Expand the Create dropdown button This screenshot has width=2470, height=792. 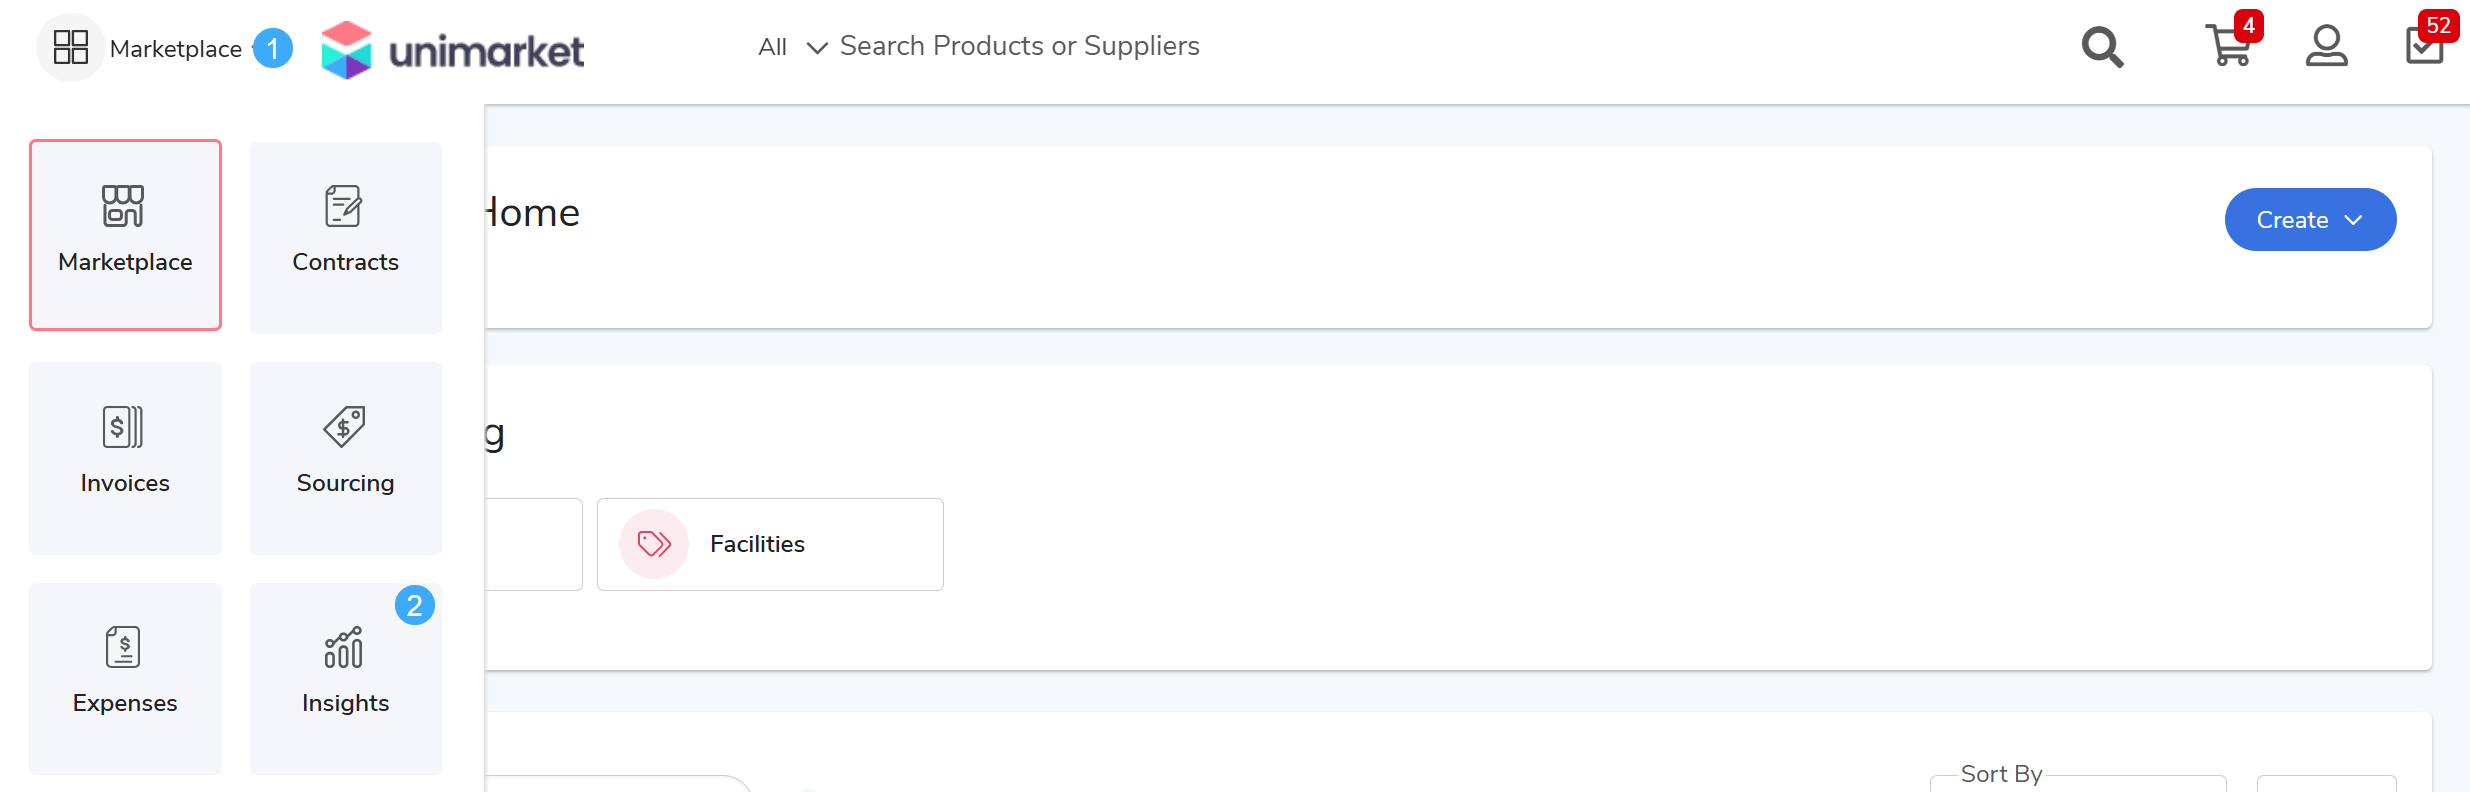2309,220
